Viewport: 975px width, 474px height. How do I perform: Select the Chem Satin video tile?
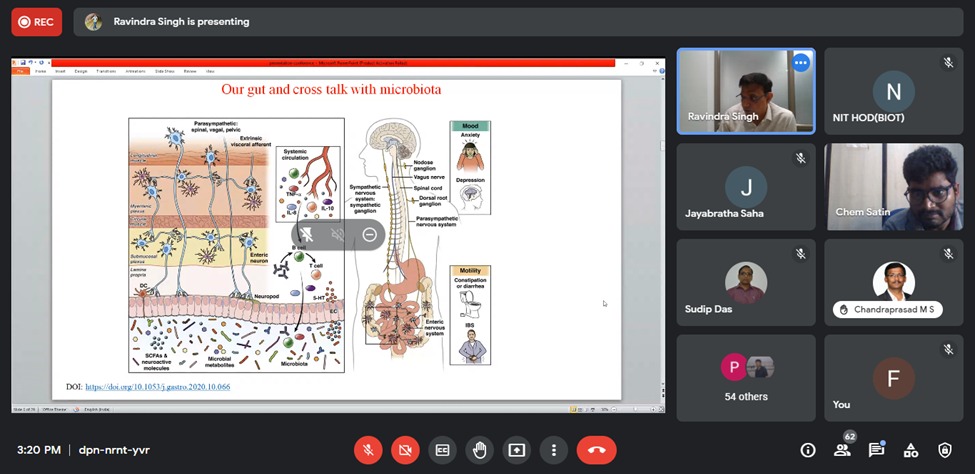894,187
